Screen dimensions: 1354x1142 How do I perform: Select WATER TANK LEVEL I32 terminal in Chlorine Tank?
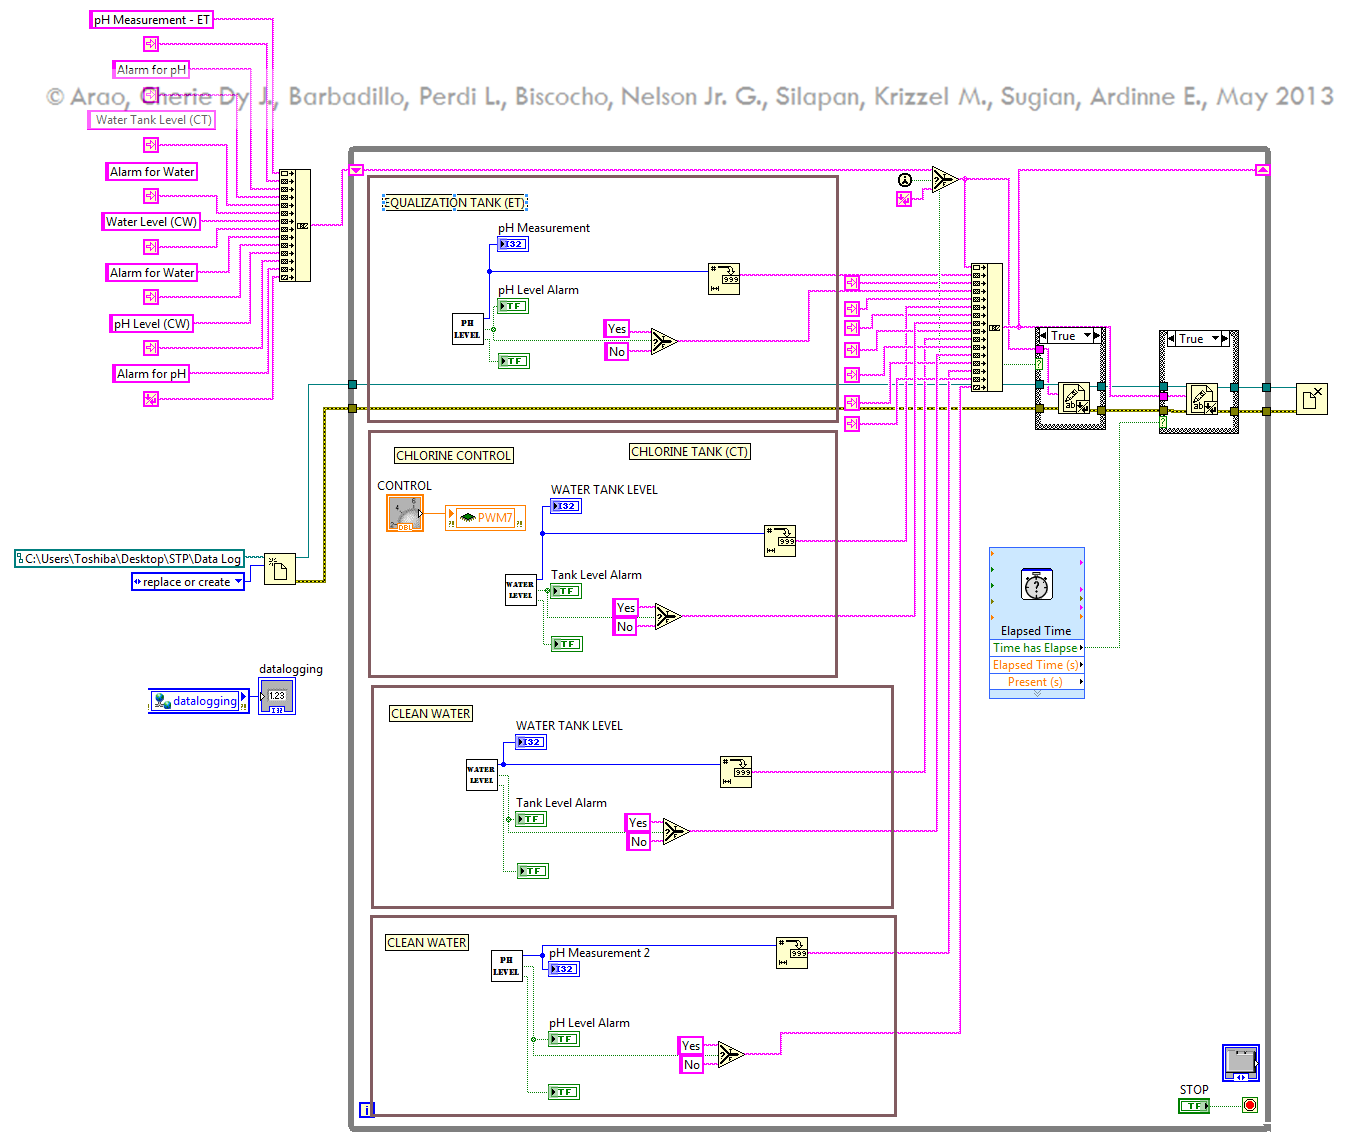click(566, 506)
